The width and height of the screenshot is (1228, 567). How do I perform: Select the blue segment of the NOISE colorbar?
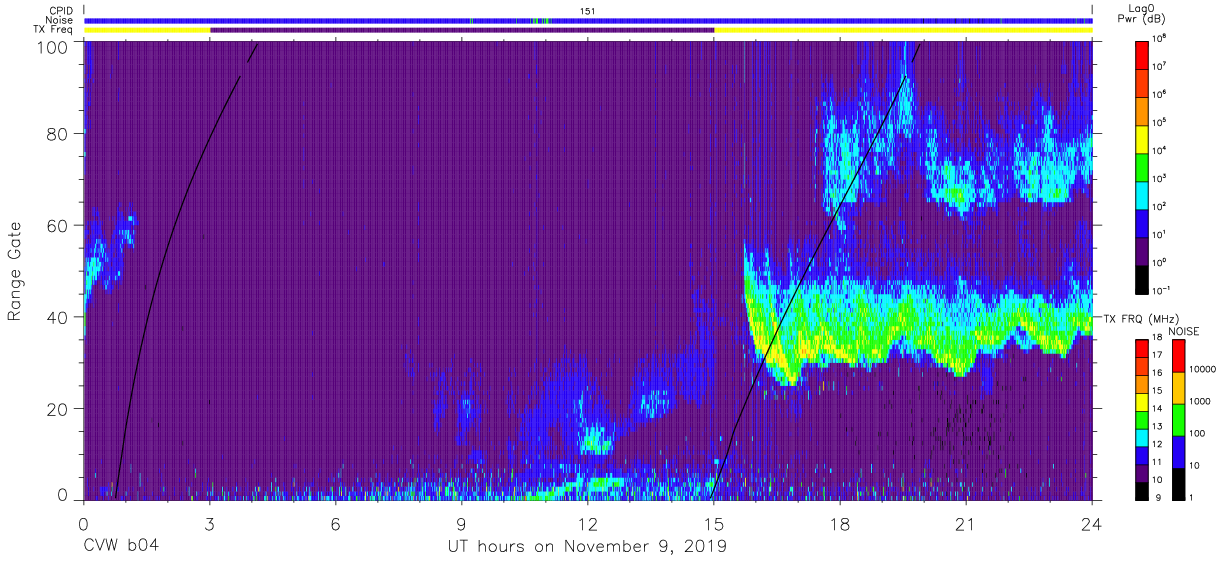pyautogui.click(x=1178, y=452)
